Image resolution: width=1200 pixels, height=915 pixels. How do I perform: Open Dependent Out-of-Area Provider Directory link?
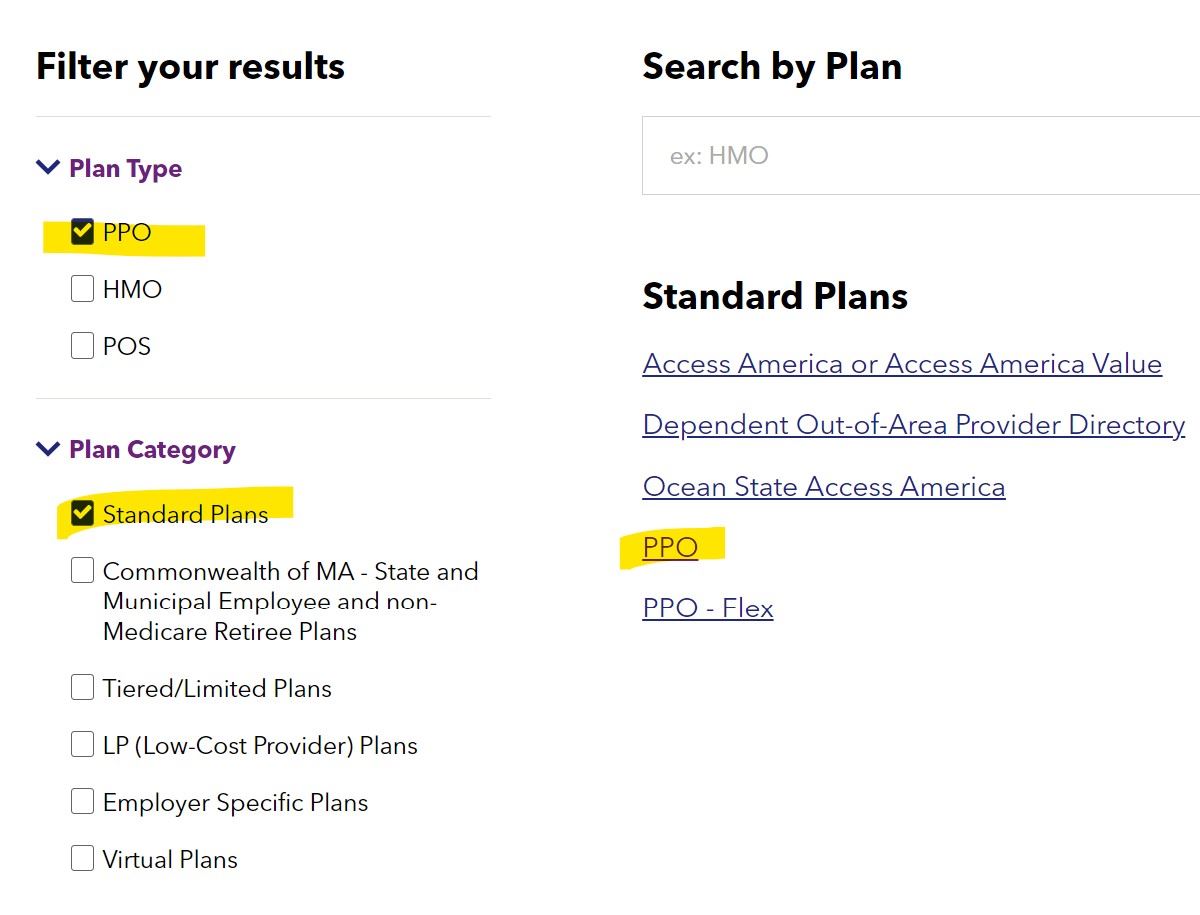tap(913, 425)
